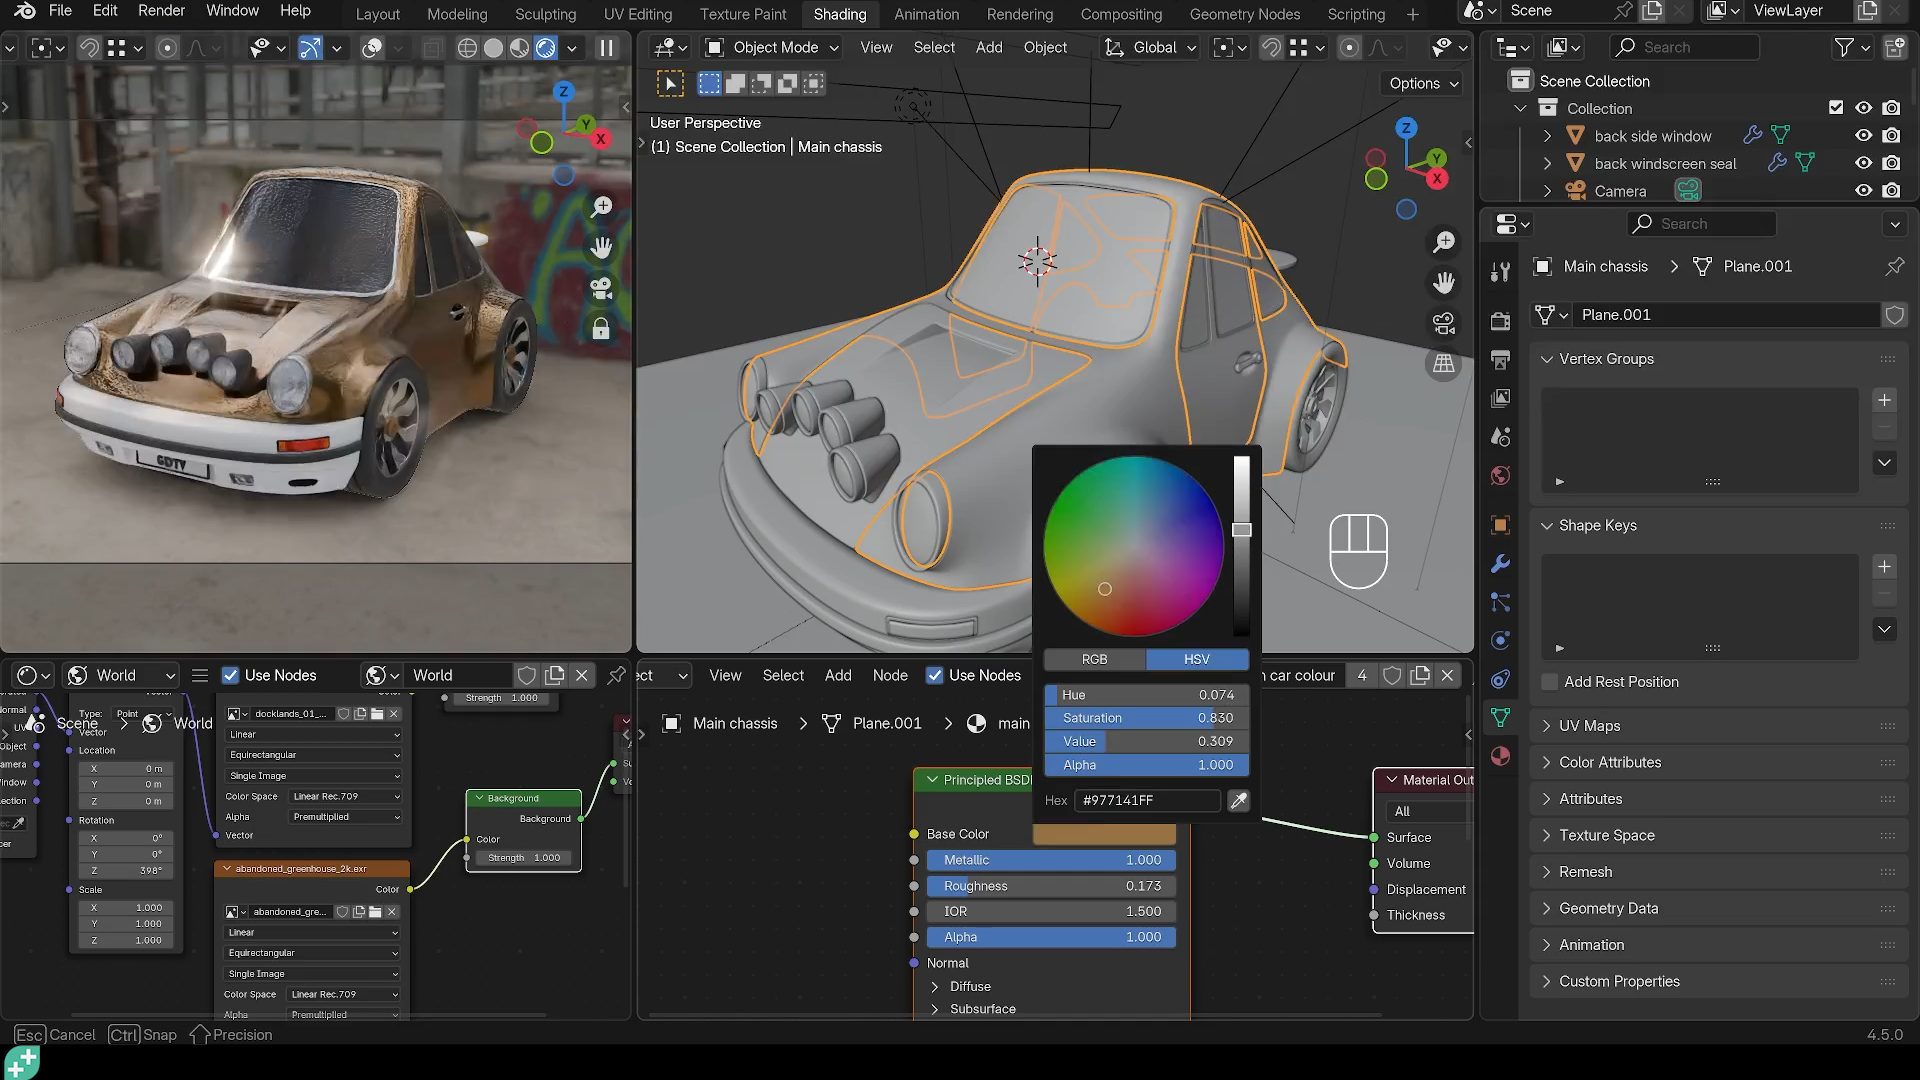Toggle Use Nodes in World editor
1920x1080 pixels.
pyautogui.click(x=231, y=675)
